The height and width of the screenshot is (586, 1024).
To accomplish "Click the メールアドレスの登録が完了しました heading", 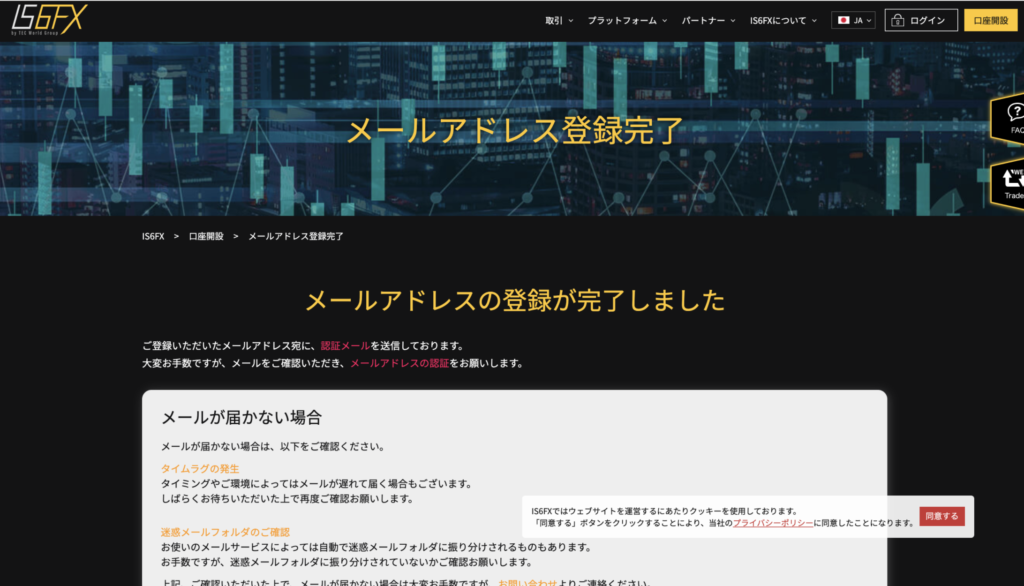I will [x=515, y=301].
